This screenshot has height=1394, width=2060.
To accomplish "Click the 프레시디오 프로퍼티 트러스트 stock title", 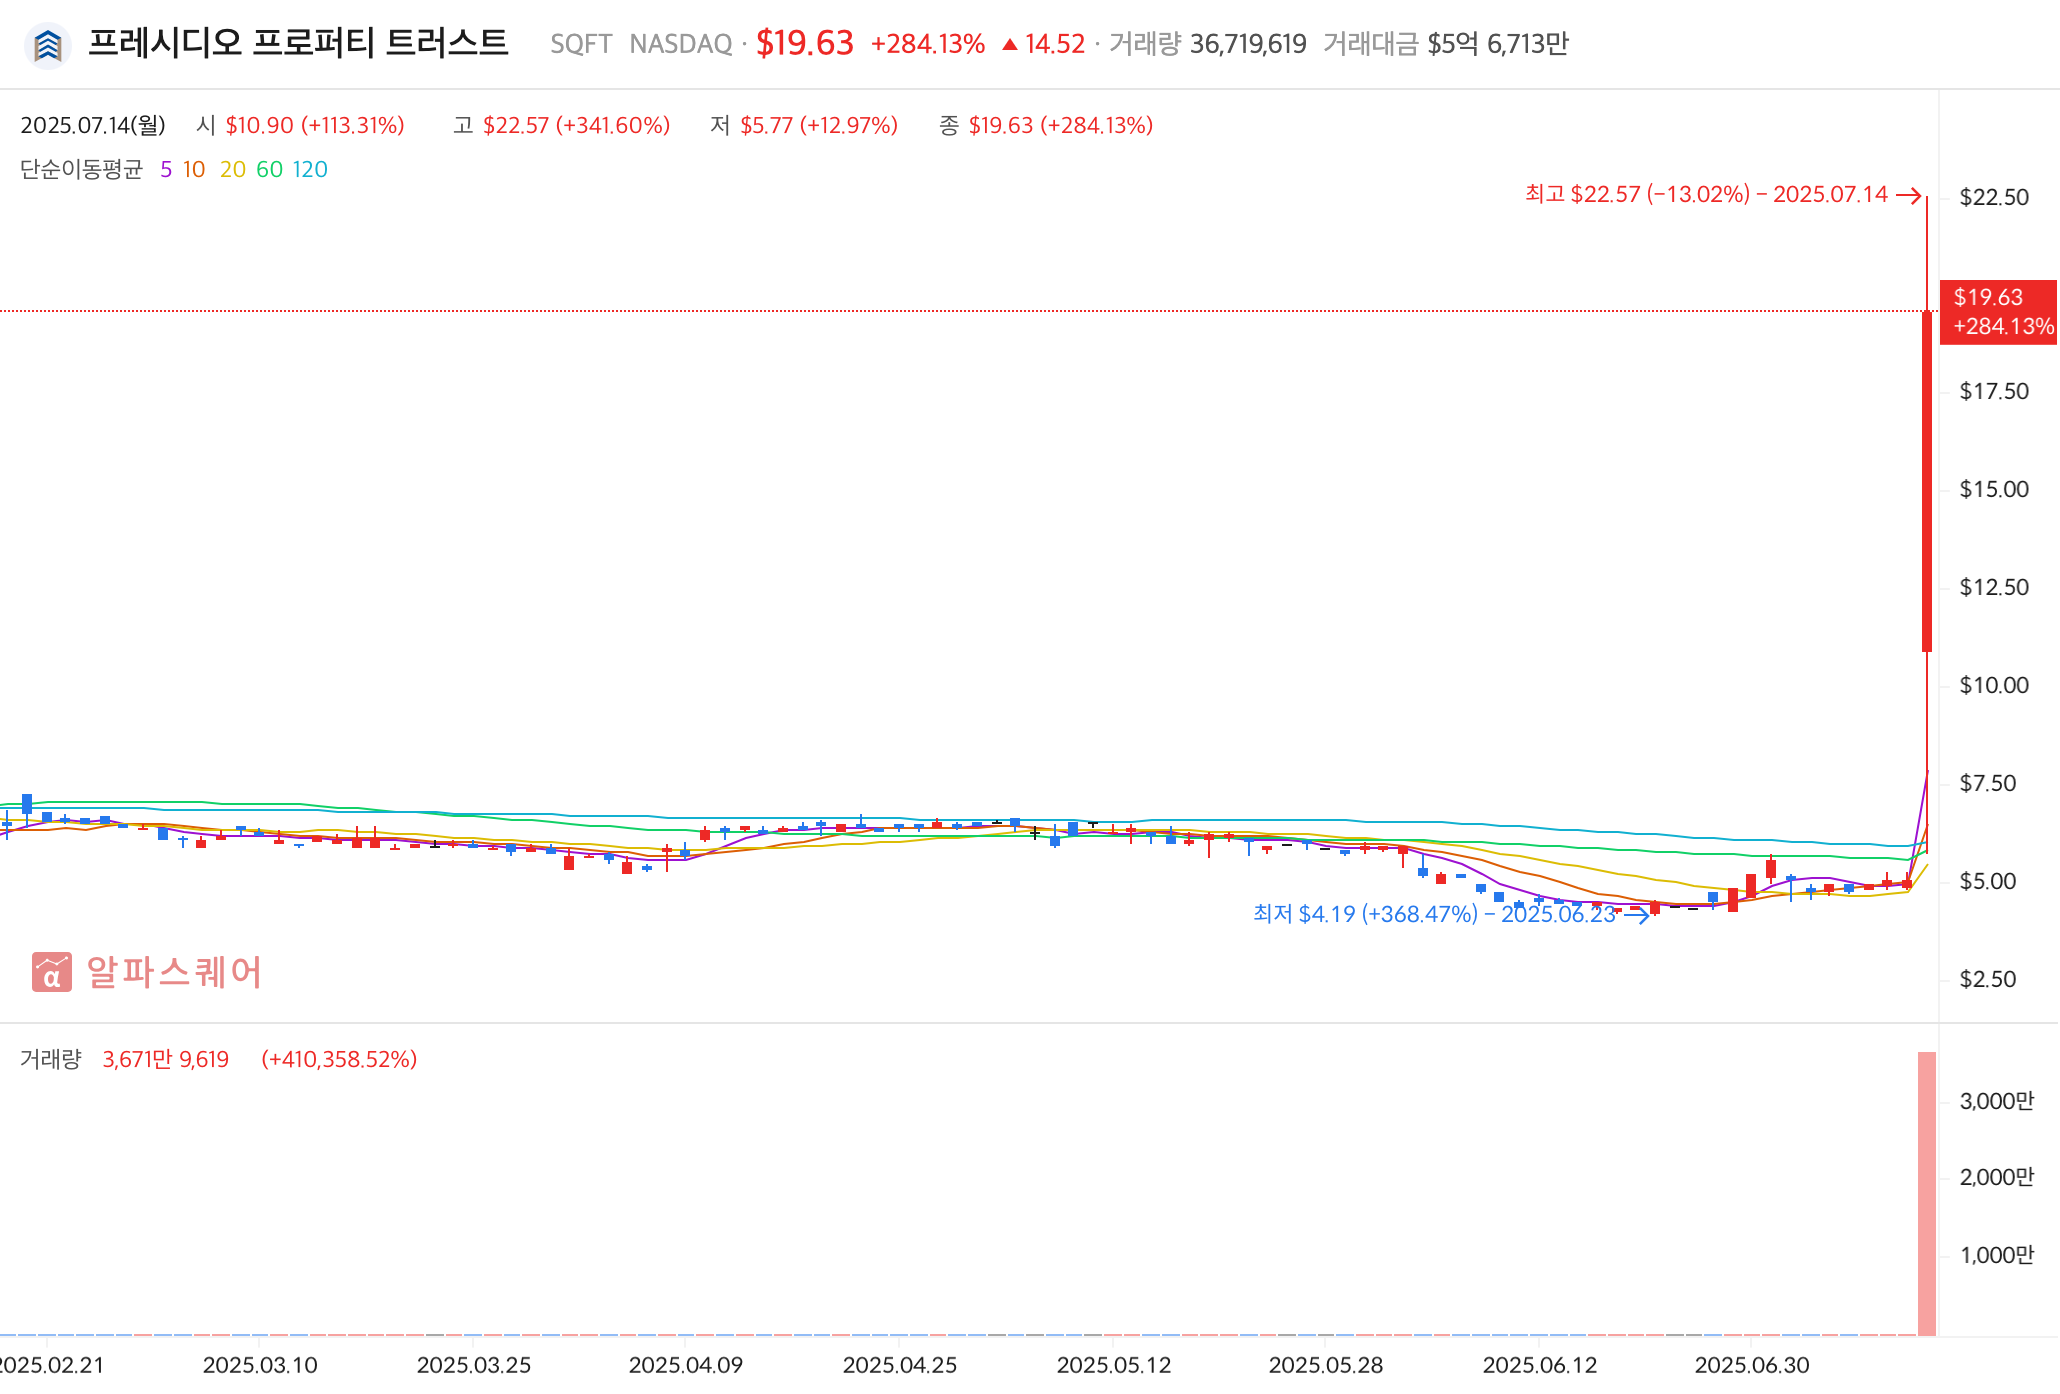I will click(298, 43).
